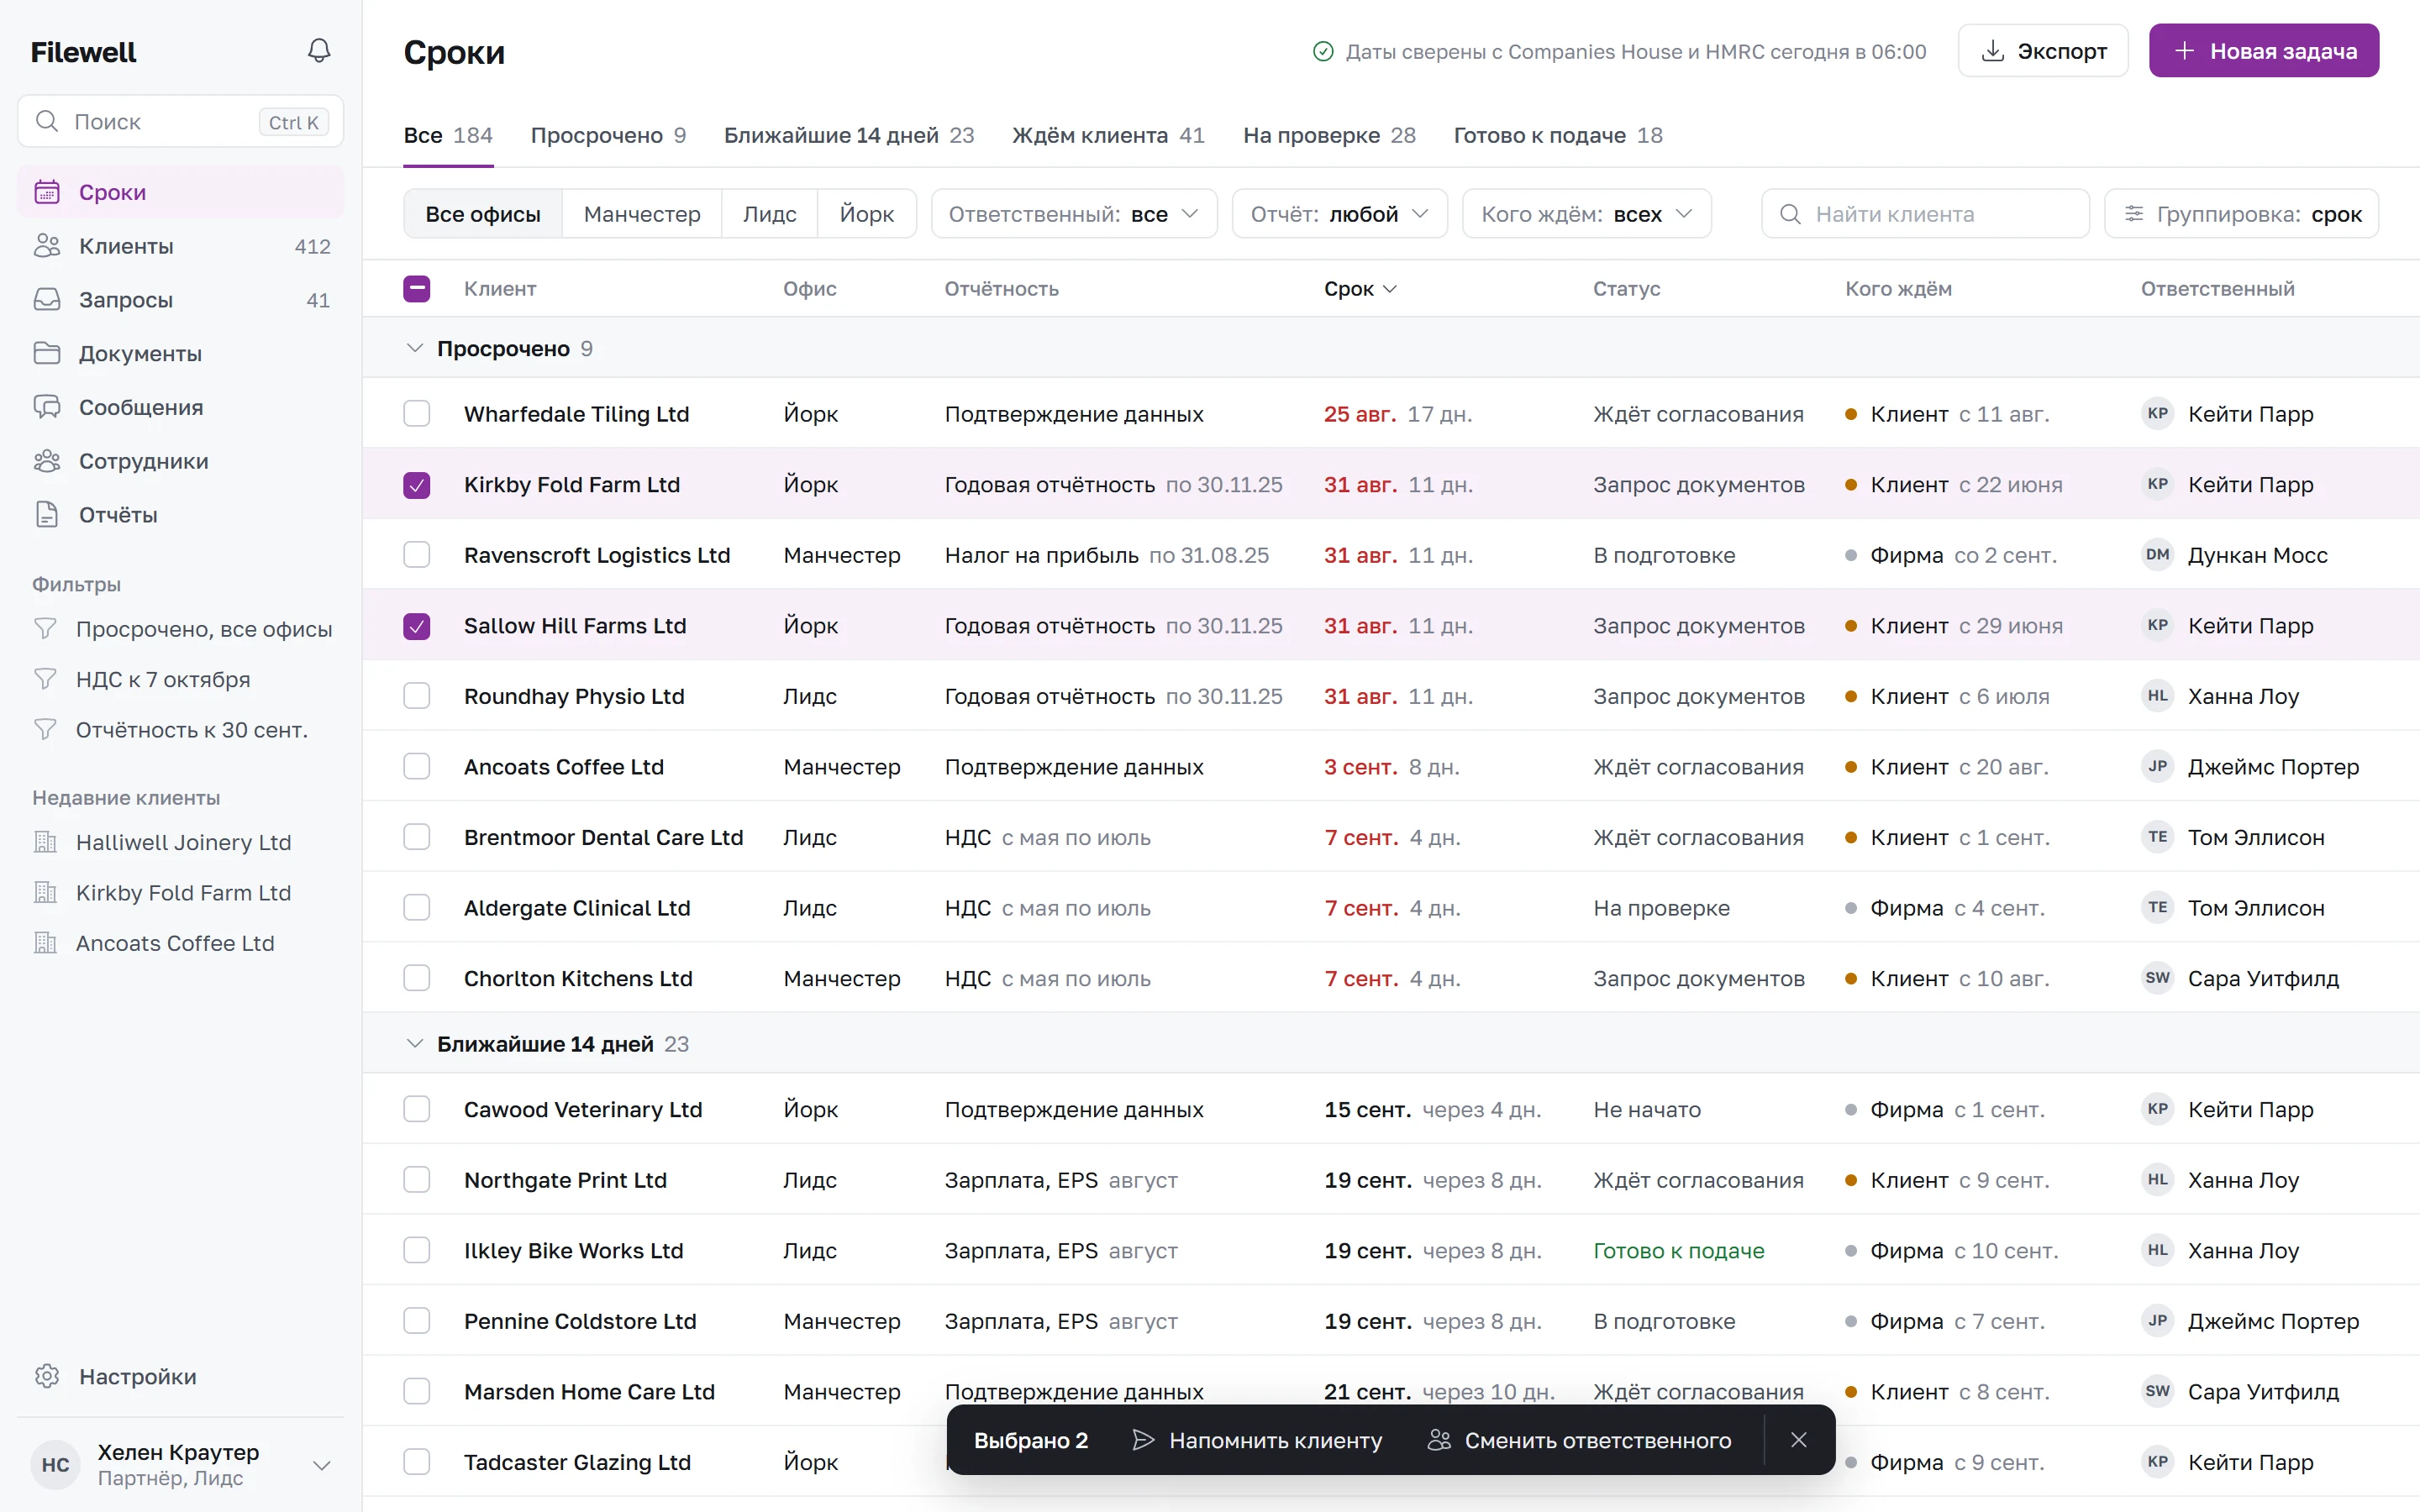Filter offices by Манчестер
This screenshot has height=1512, width=2420.
pos(642,214)
